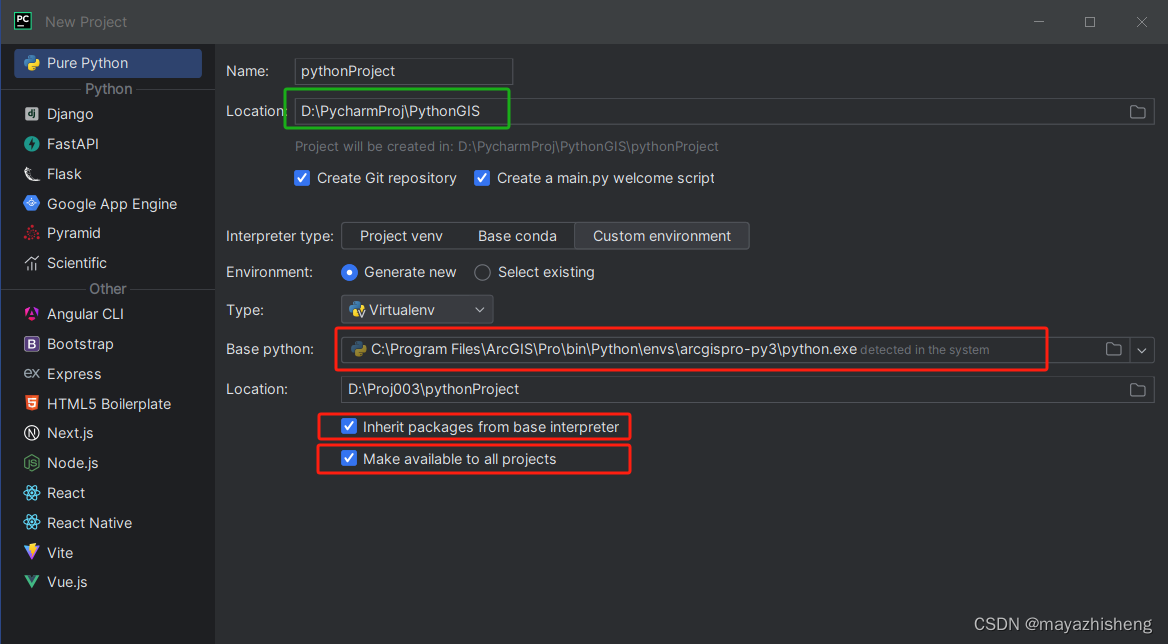The image size is (1168, 644).
Task: Click 'Project will be created in' hint text
Action: point(507,147)
